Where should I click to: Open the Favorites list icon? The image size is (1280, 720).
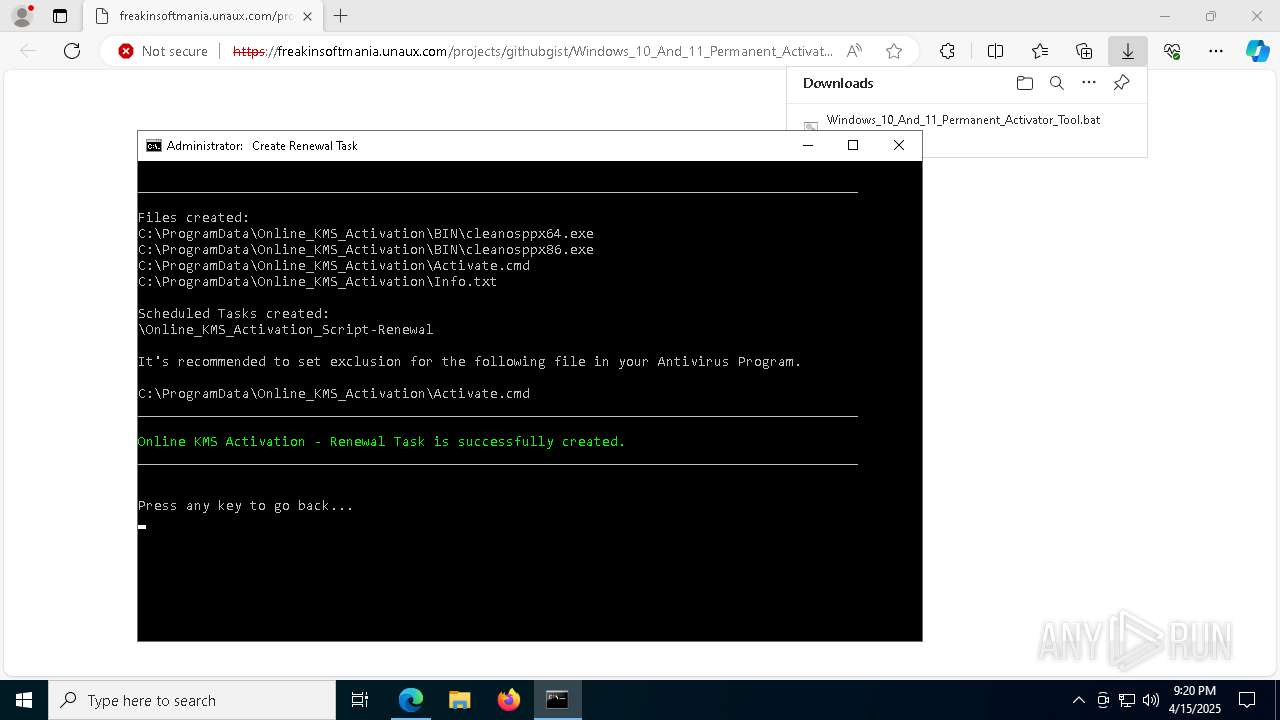tap(1040, 51)
